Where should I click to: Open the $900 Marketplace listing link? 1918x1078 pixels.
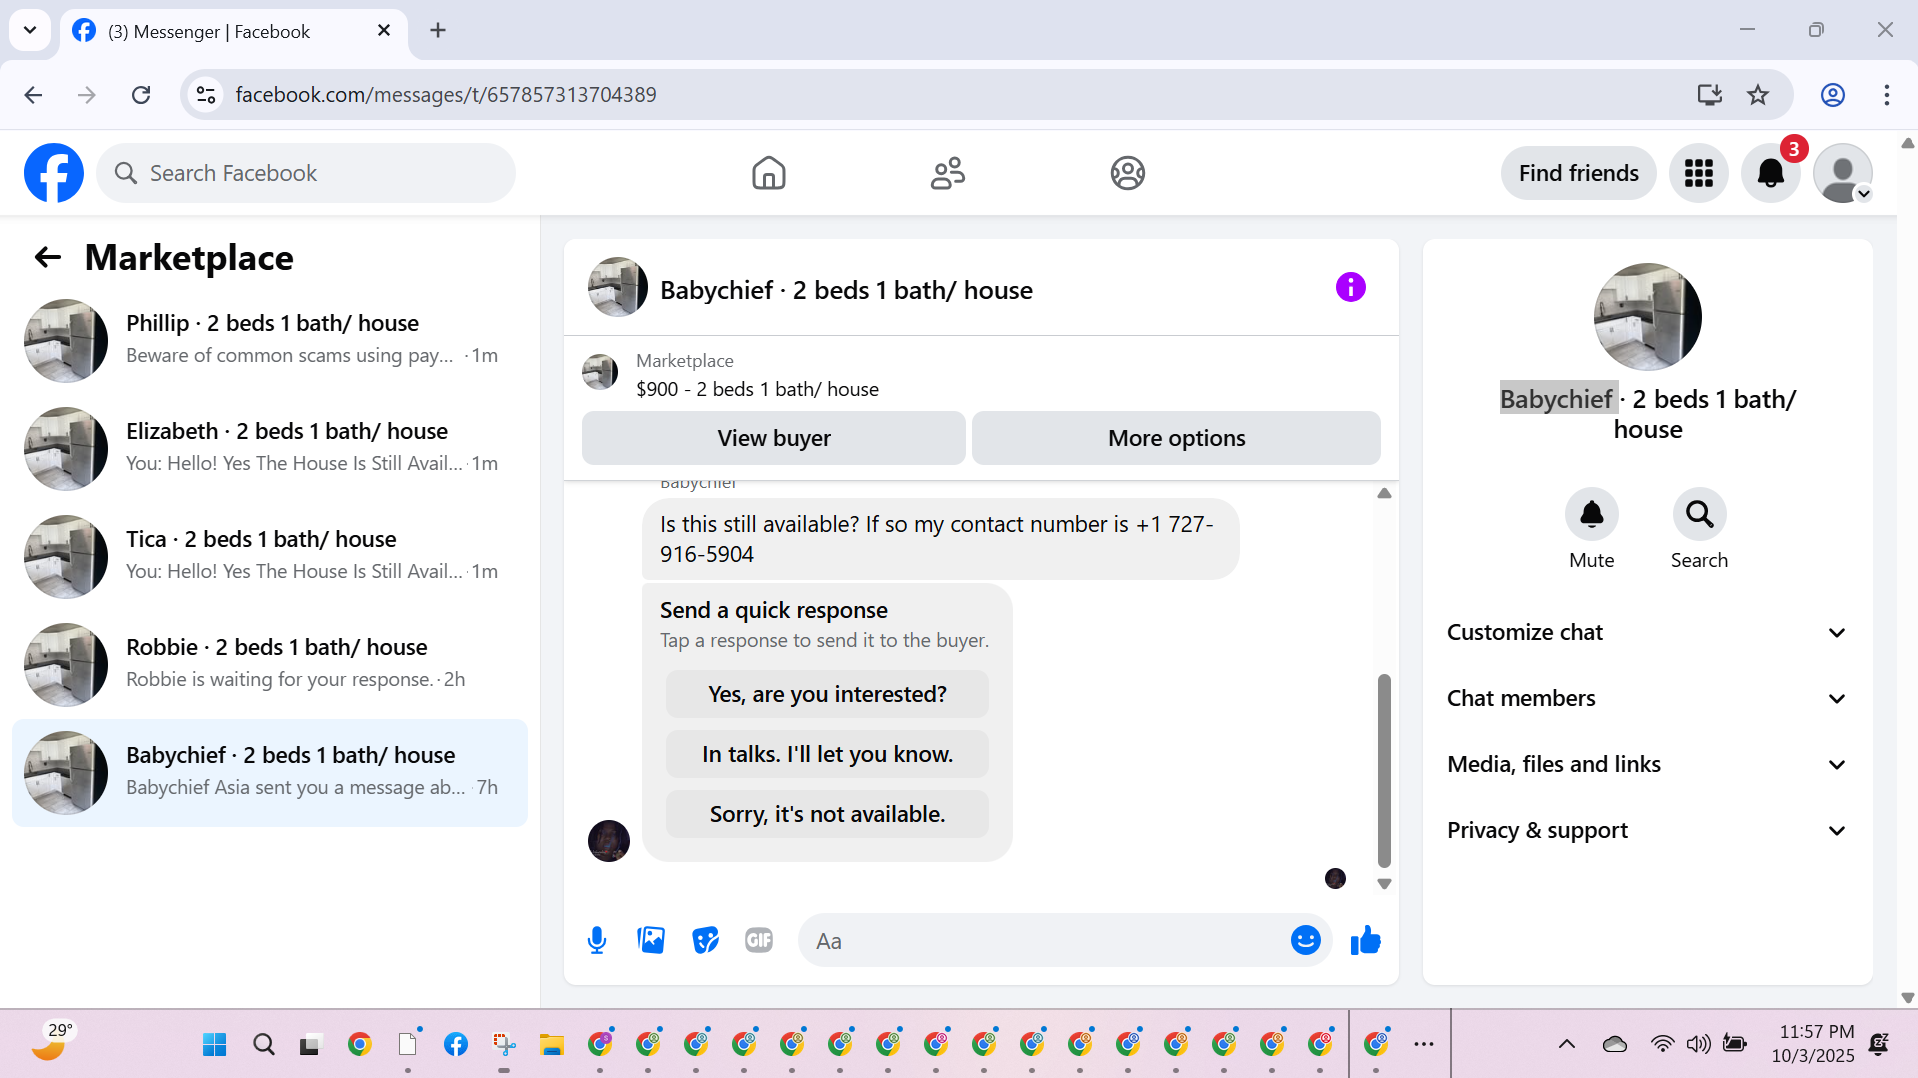pos(757,389)
